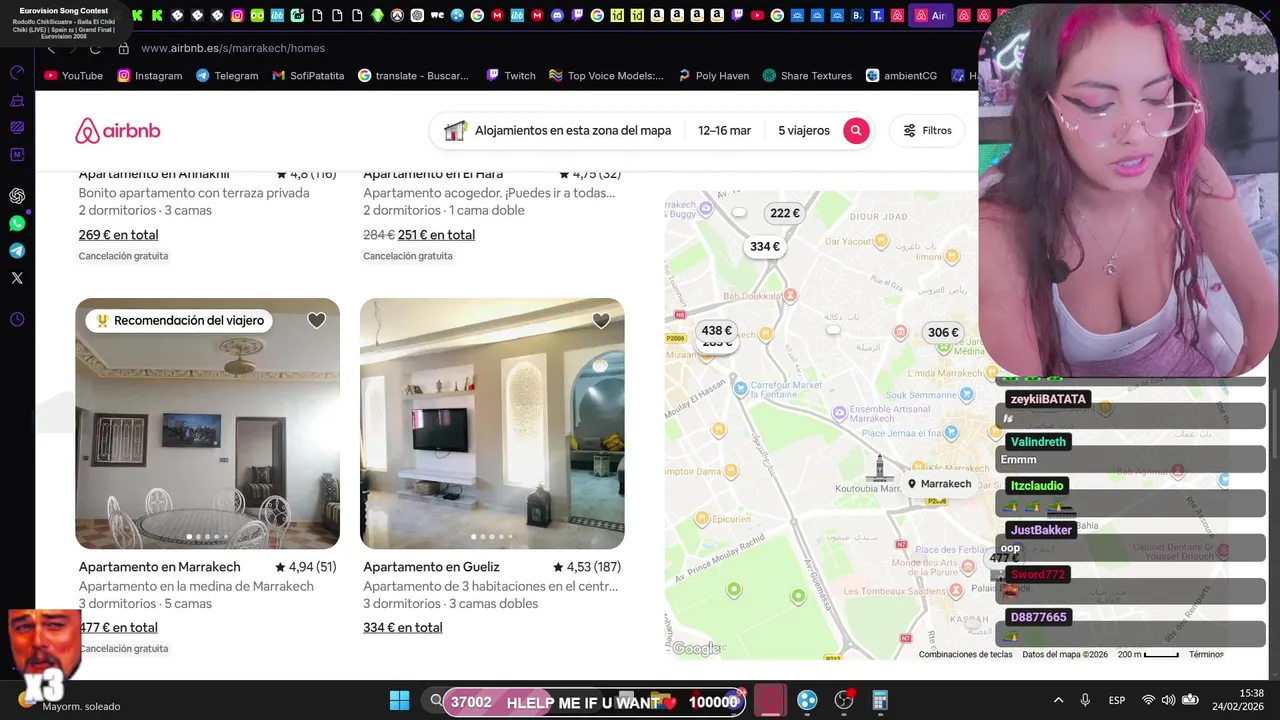Open the striped monitor sidebar icon
The width and height of the screenshot is (1280, 720).
click(x=17, y=127)
